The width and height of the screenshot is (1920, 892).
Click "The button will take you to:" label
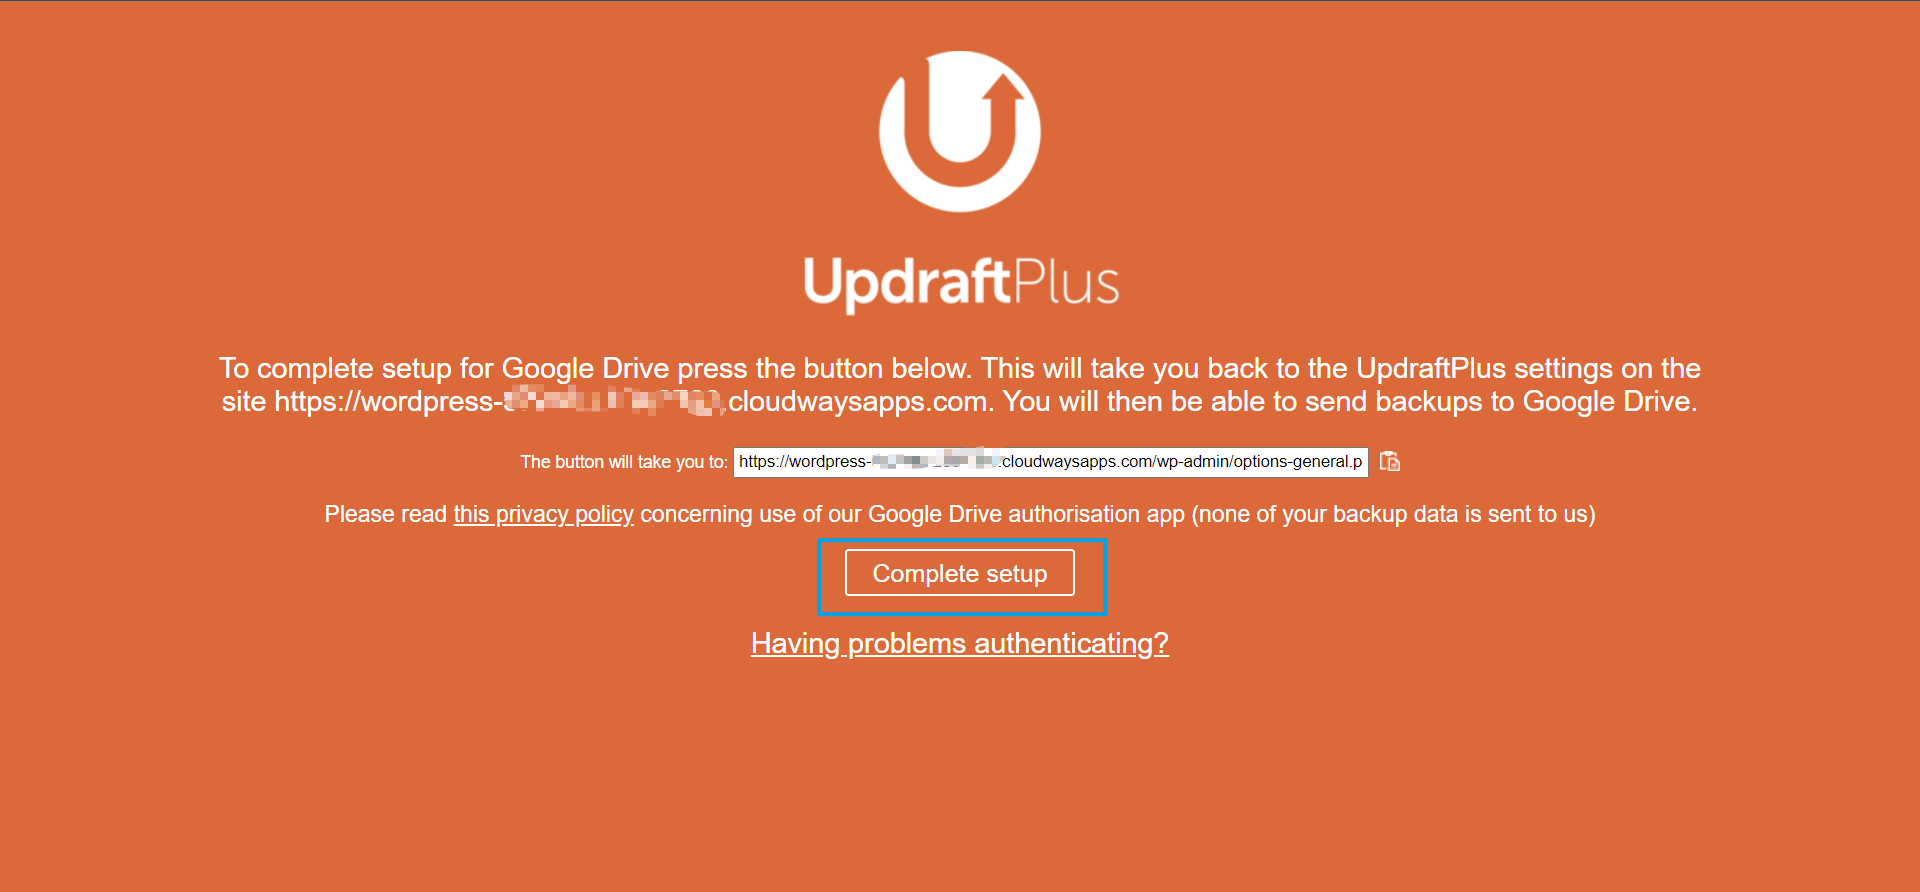pyautogui.click(x=624, y=462)
